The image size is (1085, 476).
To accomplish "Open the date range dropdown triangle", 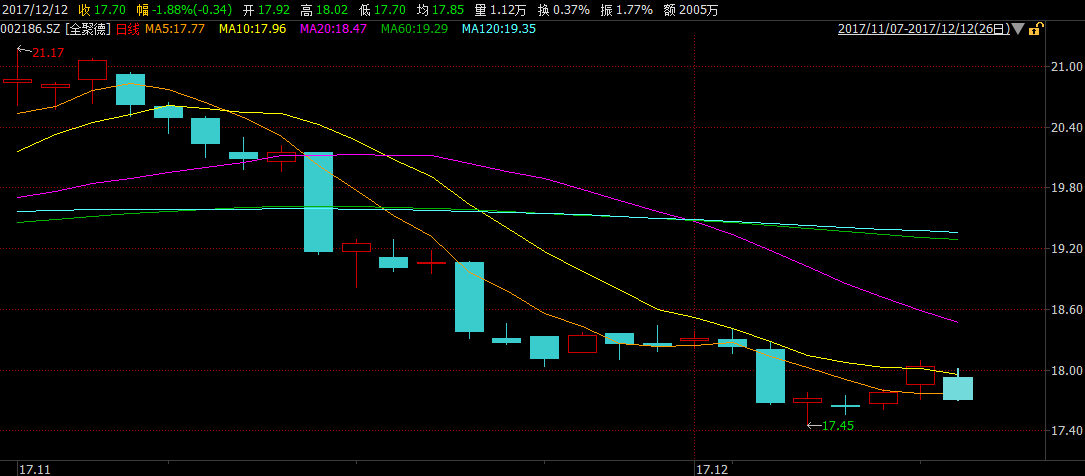I will click(x=1018, y=29).
